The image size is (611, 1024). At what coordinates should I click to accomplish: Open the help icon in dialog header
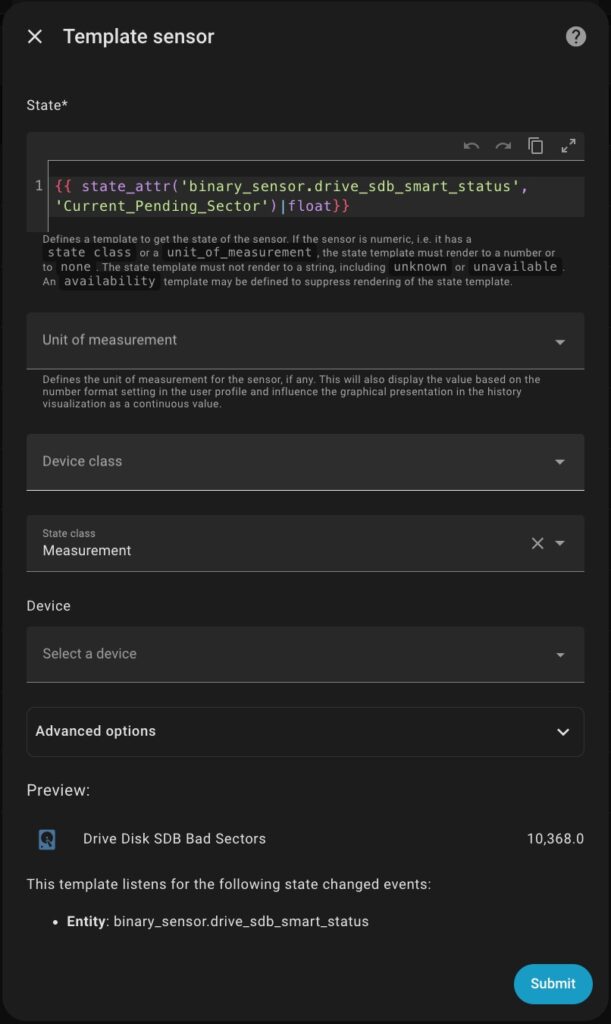click(x=576, y=37)
